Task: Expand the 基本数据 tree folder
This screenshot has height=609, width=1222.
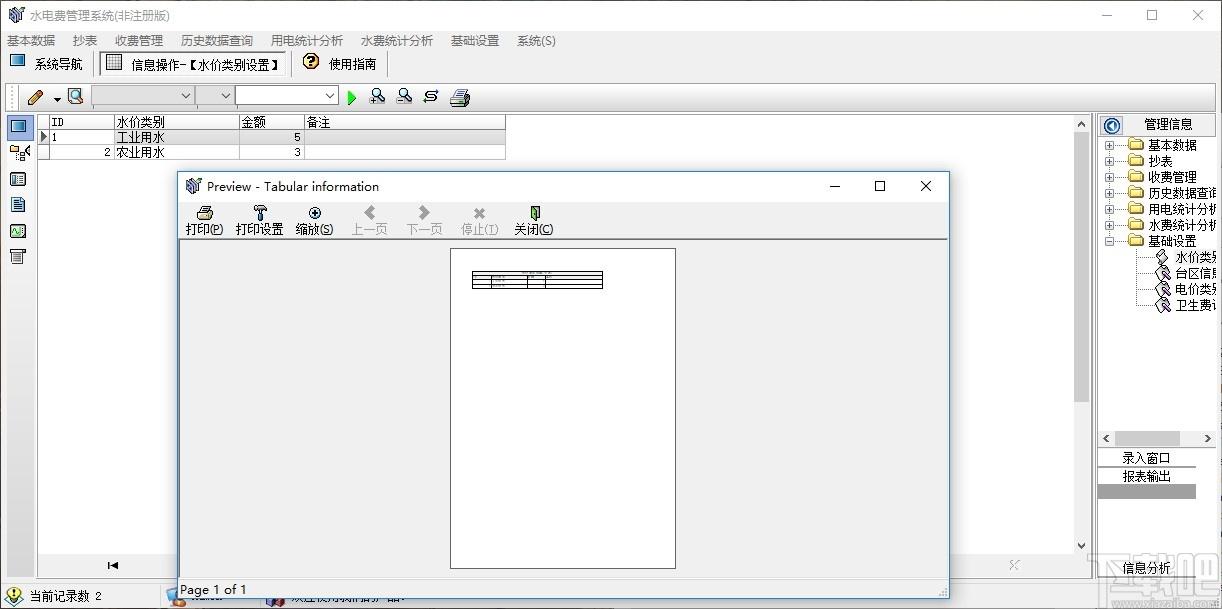Action: 1109,146
